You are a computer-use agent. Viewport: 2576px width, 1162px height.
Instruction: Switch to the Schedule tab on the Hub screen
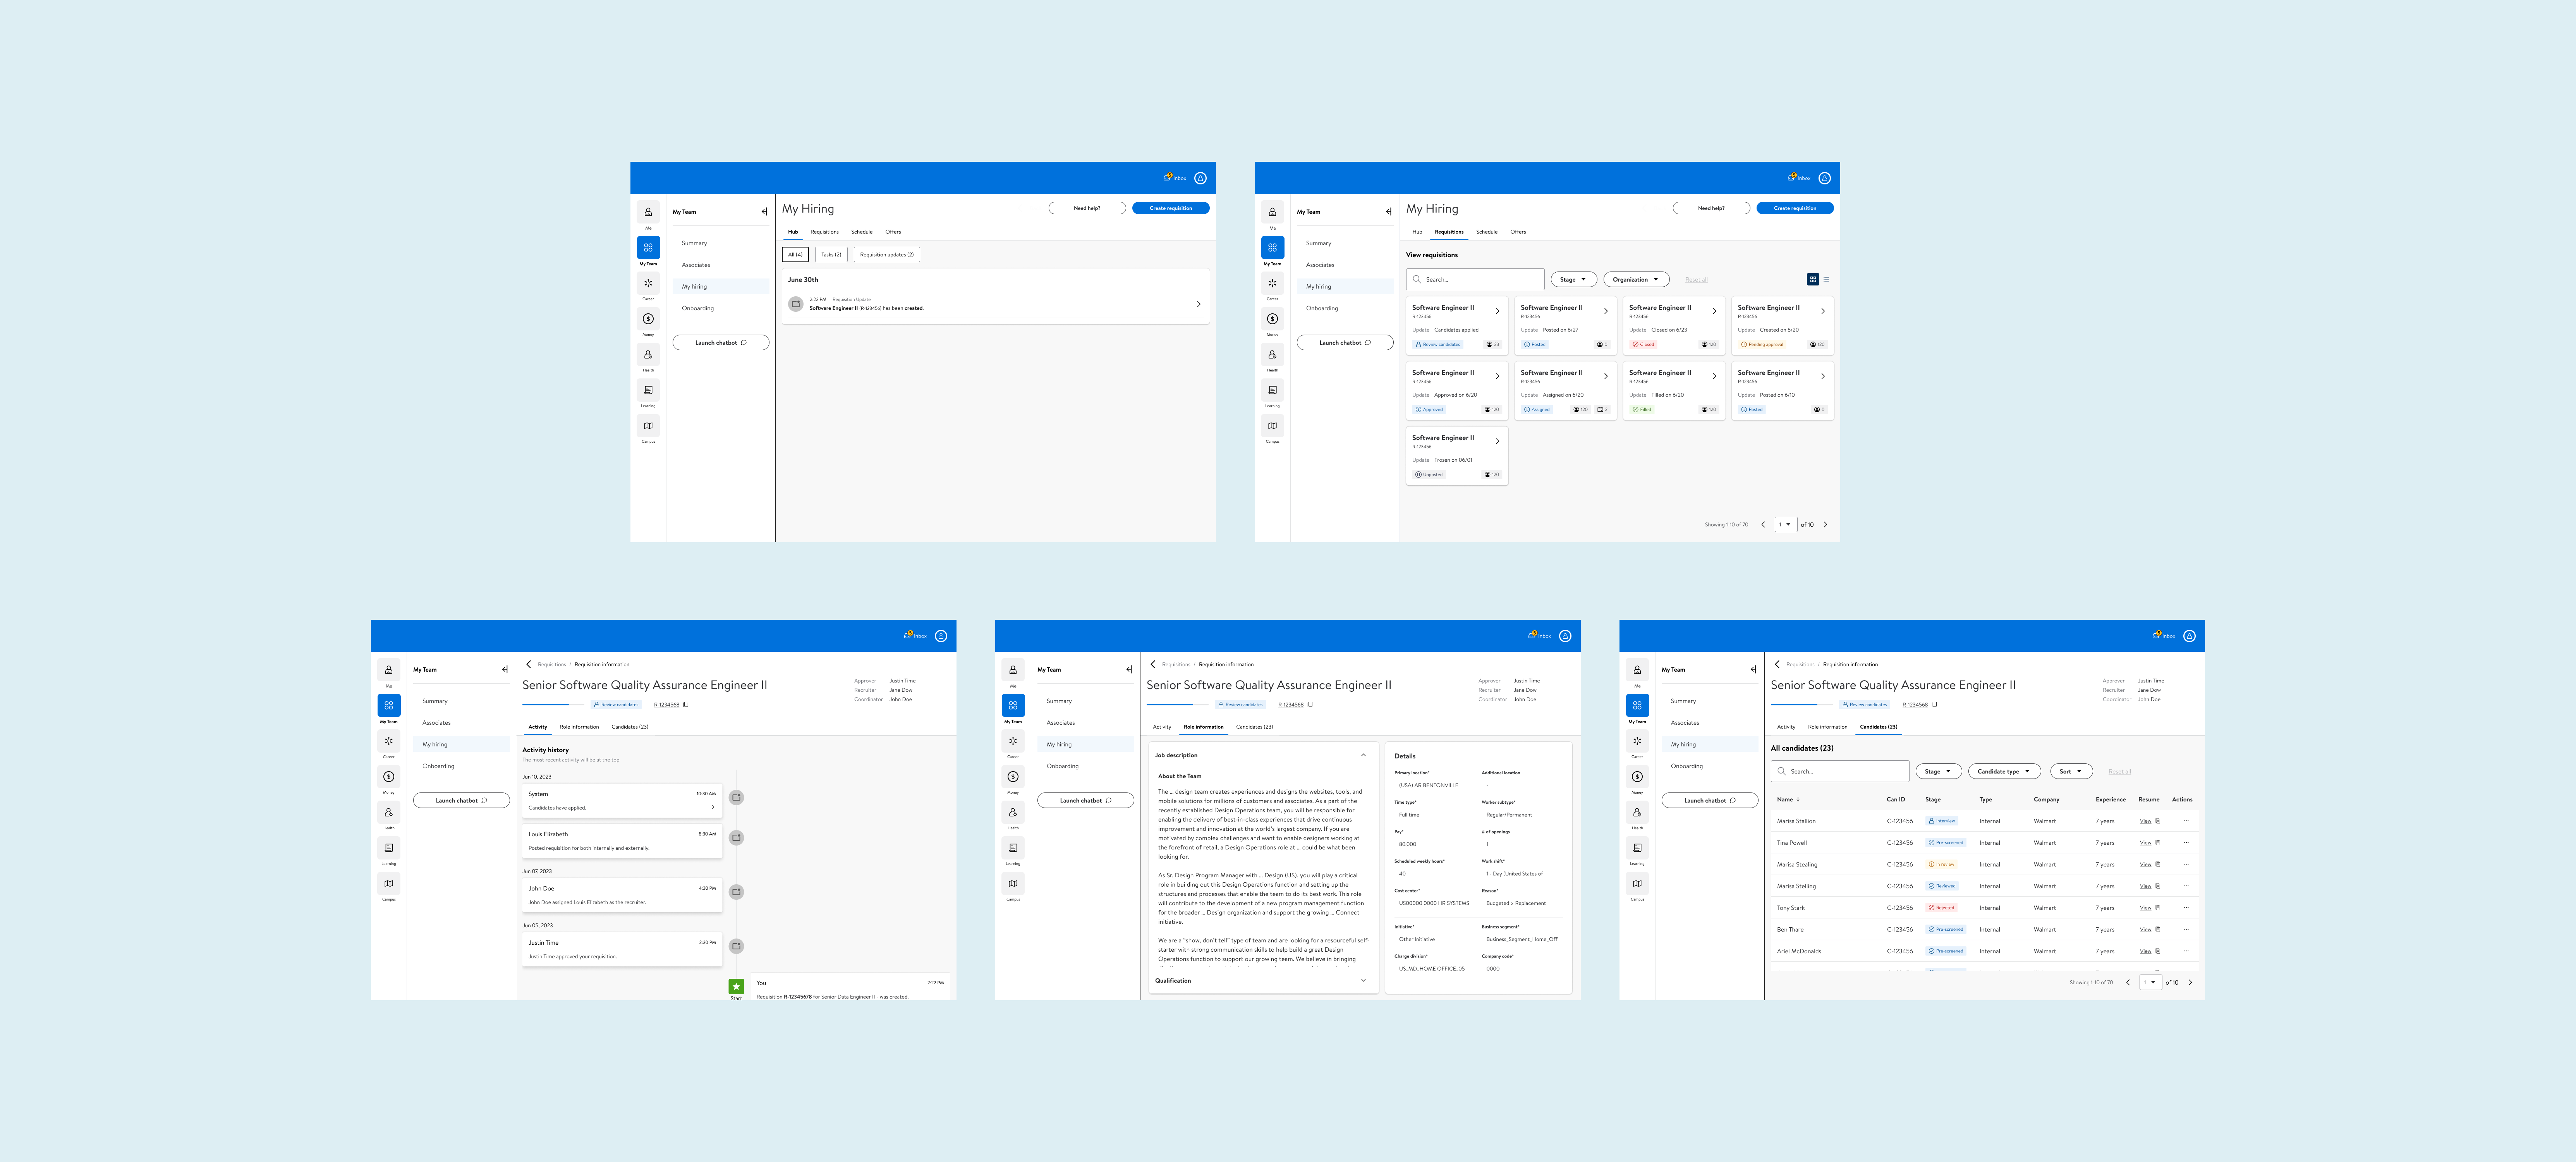(x=862, y=232)
